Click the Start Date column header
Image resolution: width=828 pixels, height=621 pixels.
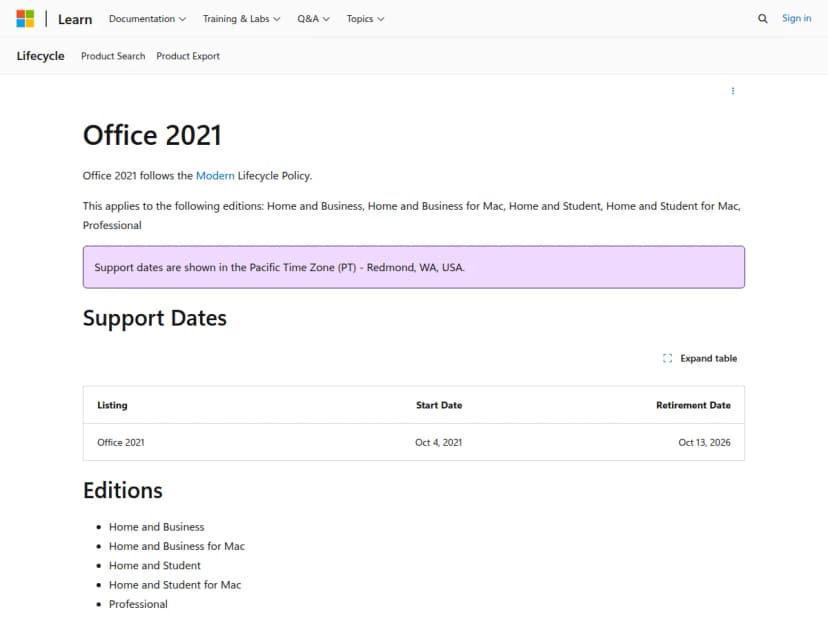[x=439, y=405]
